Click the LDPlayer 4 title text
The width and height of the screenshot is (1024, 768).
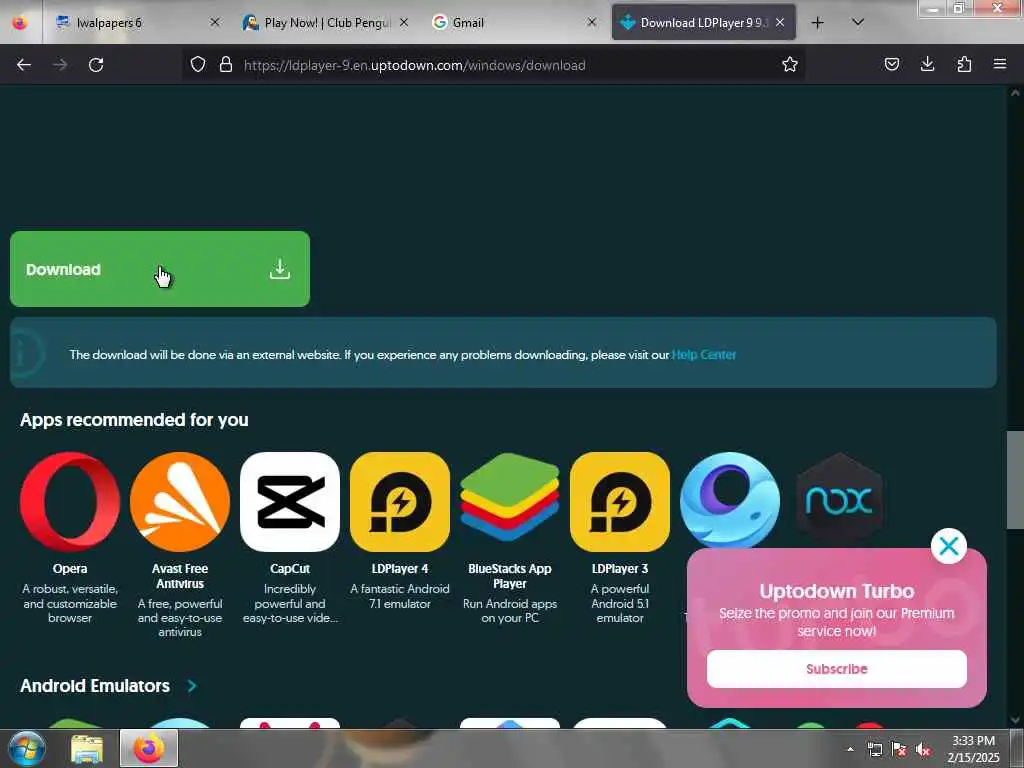[400, 569]
